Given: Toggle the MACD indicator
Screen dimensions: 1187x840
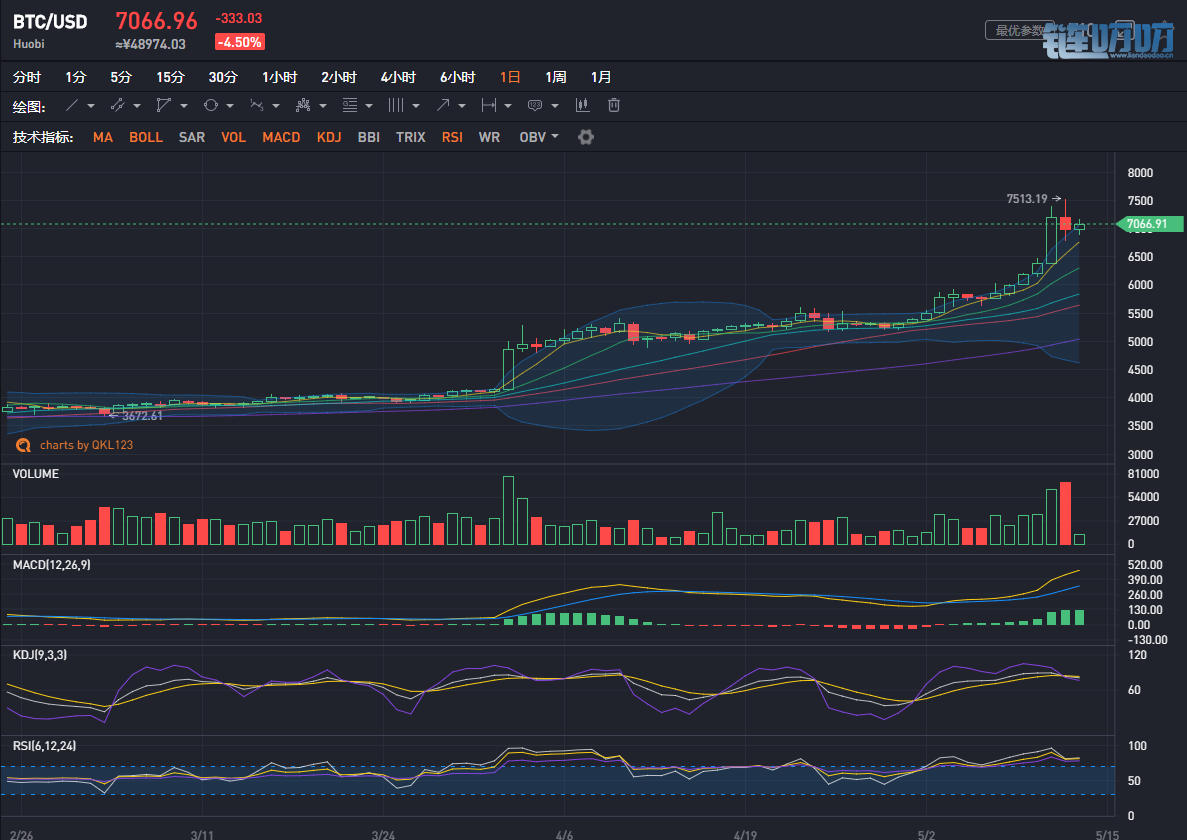Looking at the screenshot, I should tap(281, 137).
